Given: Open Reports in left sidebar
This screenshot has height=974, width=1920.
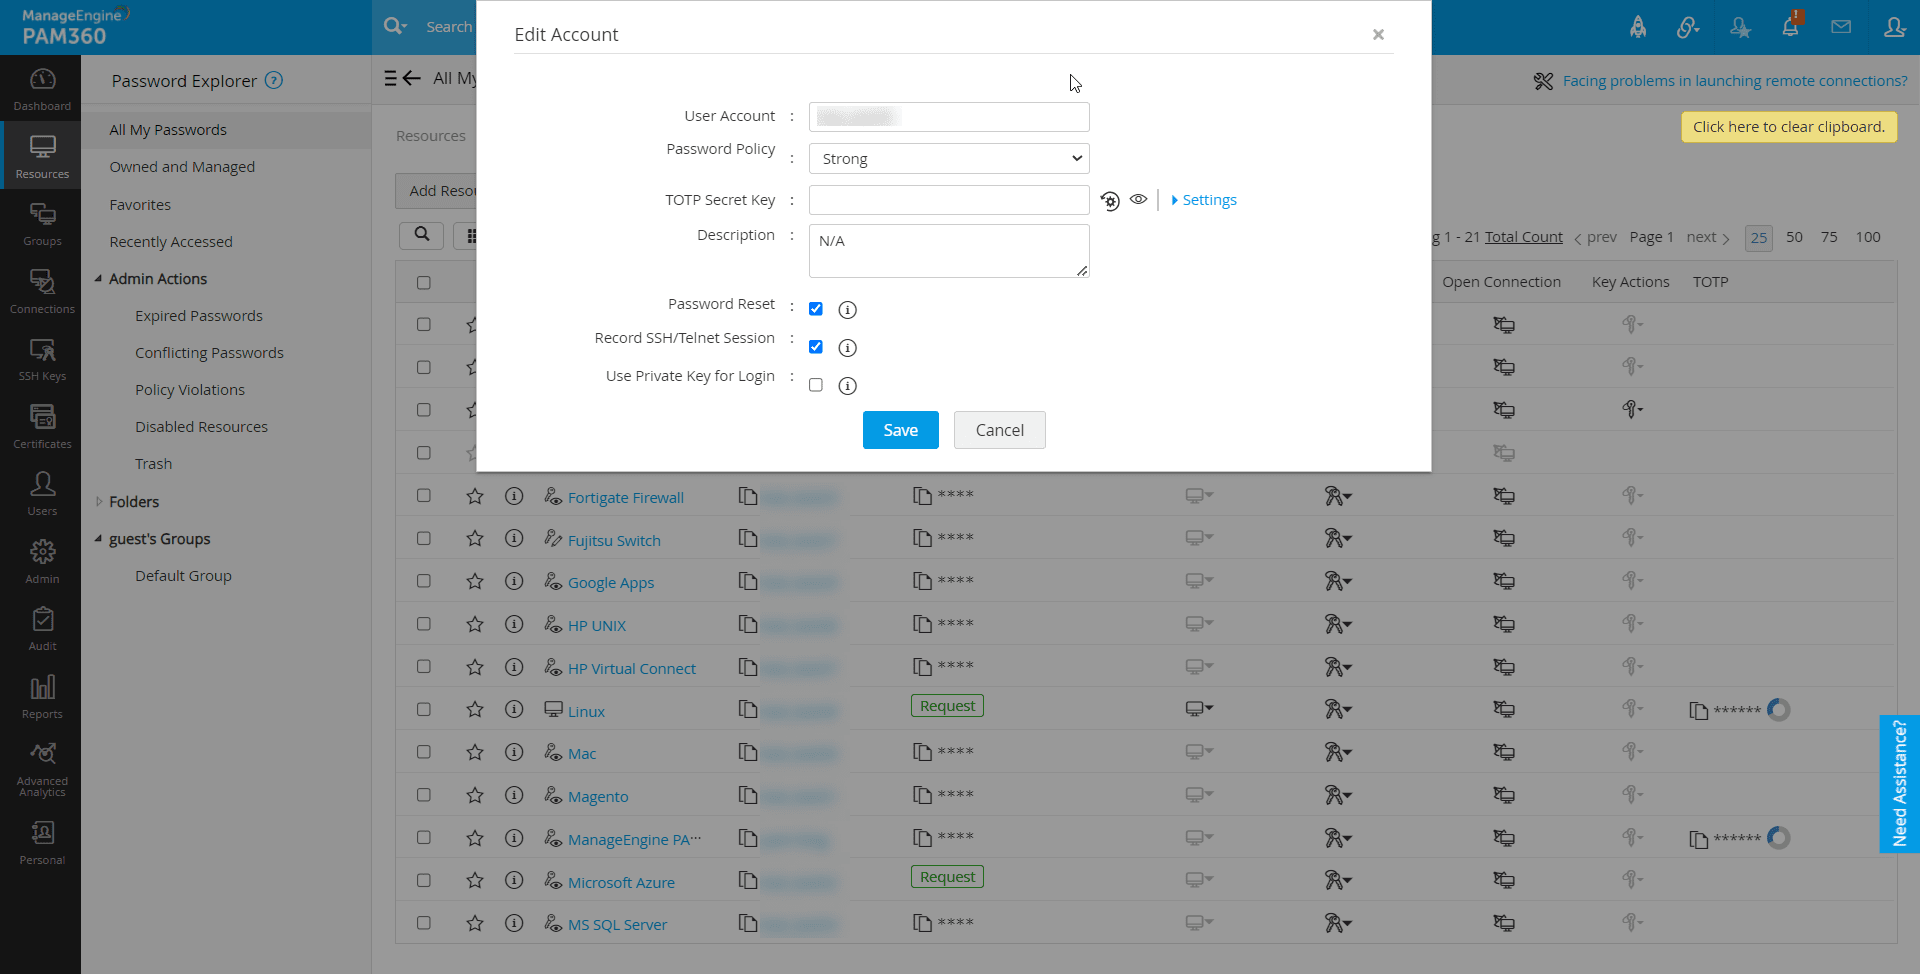Looking at the screenshot, I should point(42,697).
